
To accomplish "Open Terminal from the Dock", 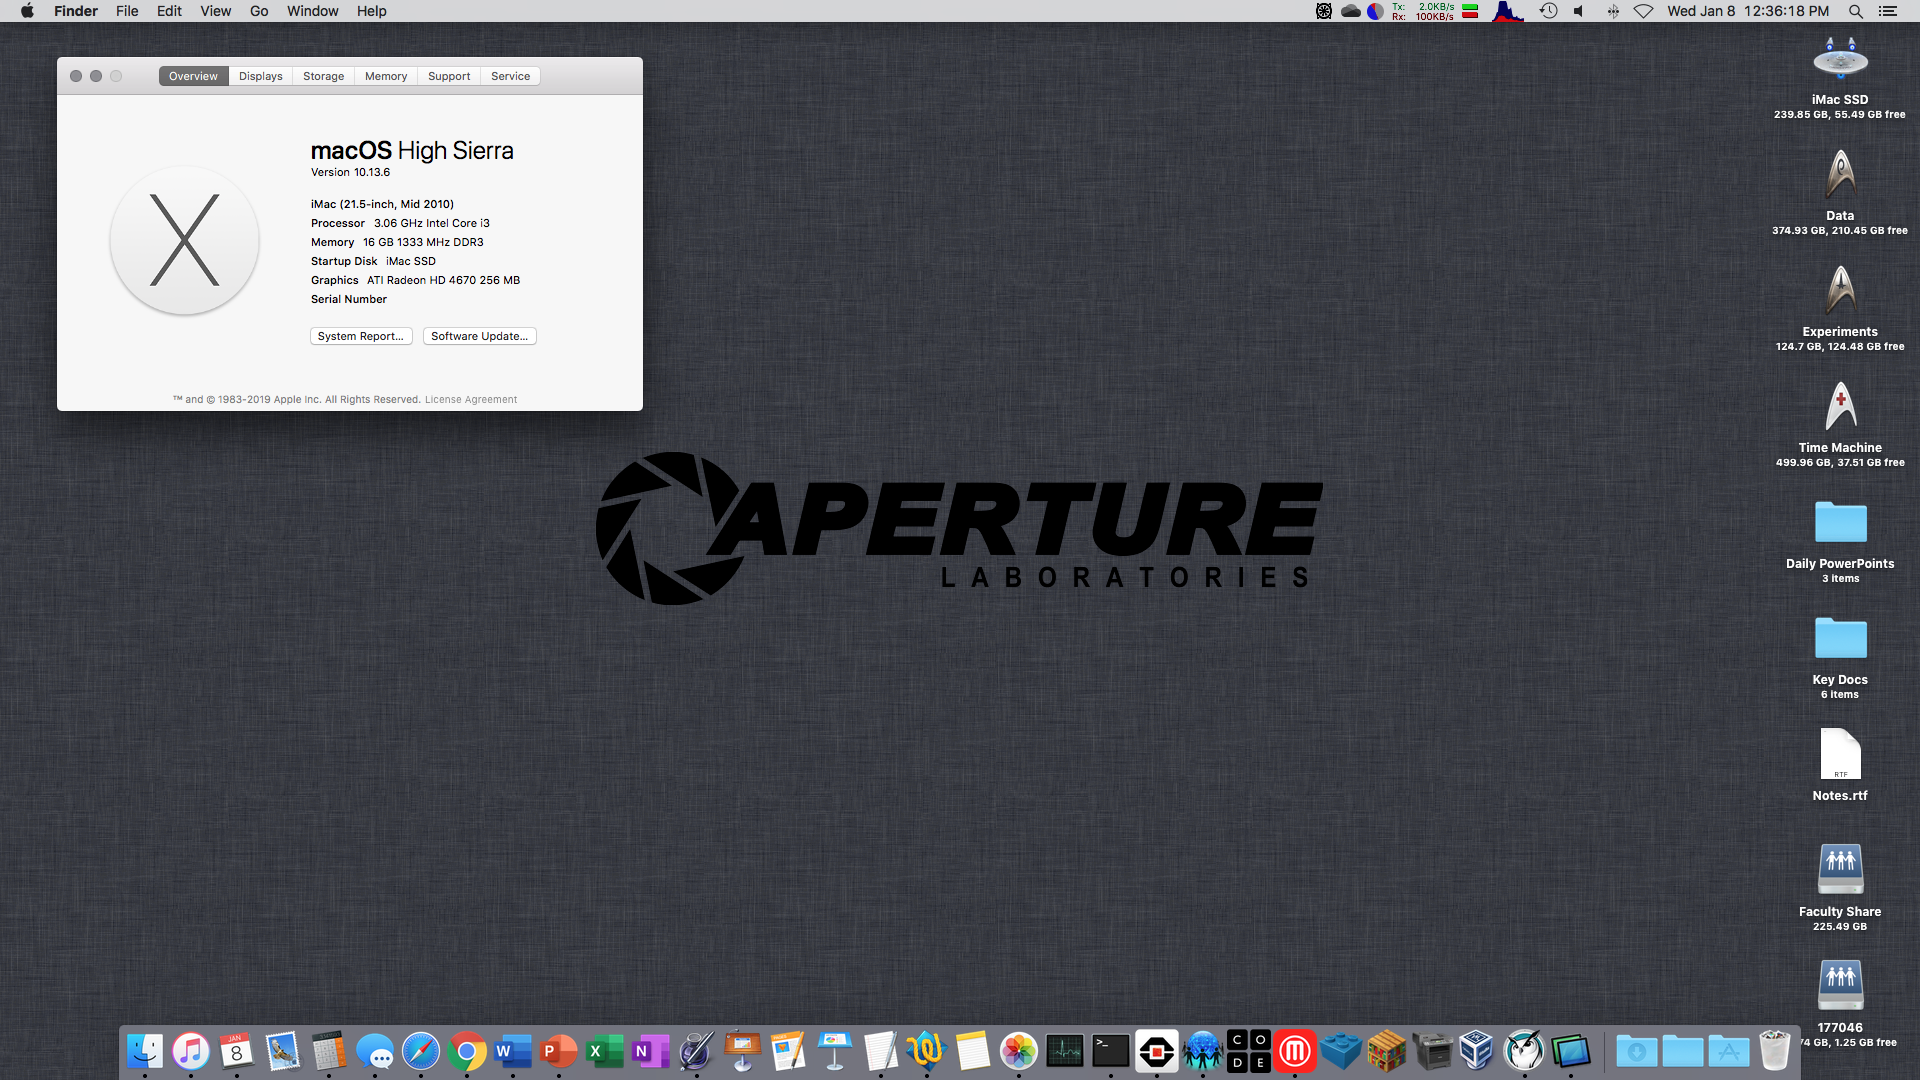I will [x=1111, y=1051].
